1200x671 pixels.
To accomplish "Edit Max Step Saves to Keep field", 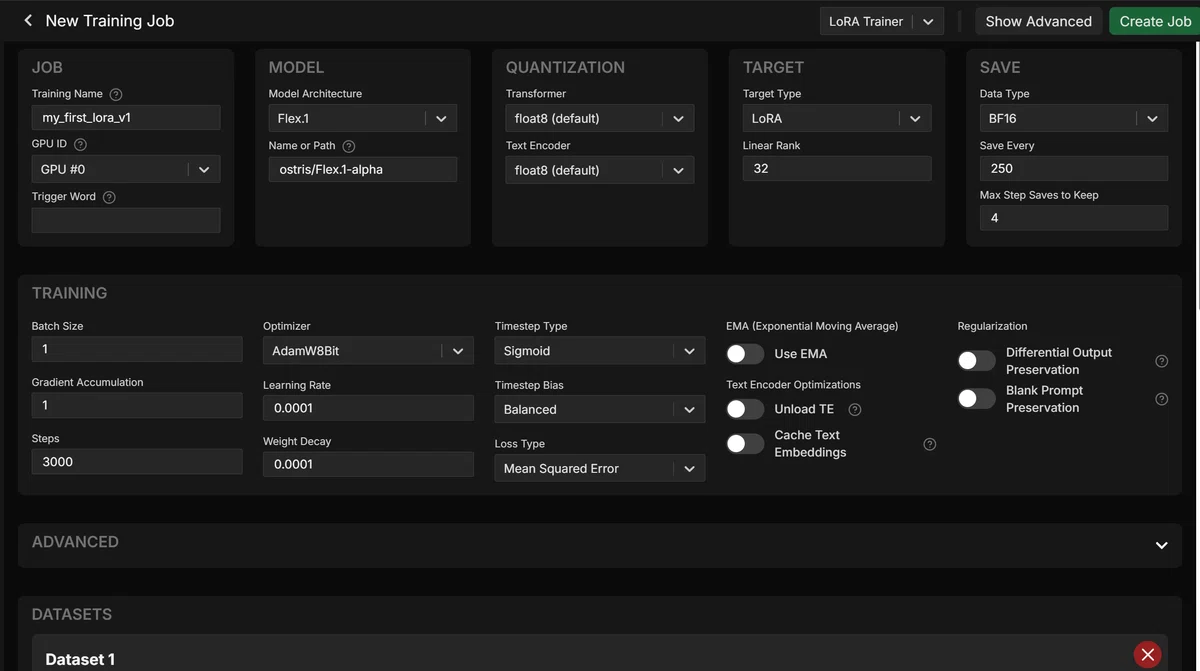I will click(1074, 218).
